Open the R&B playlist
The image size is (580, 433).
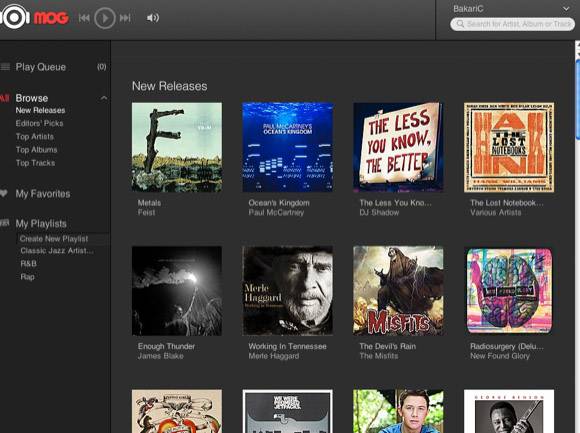28,264
